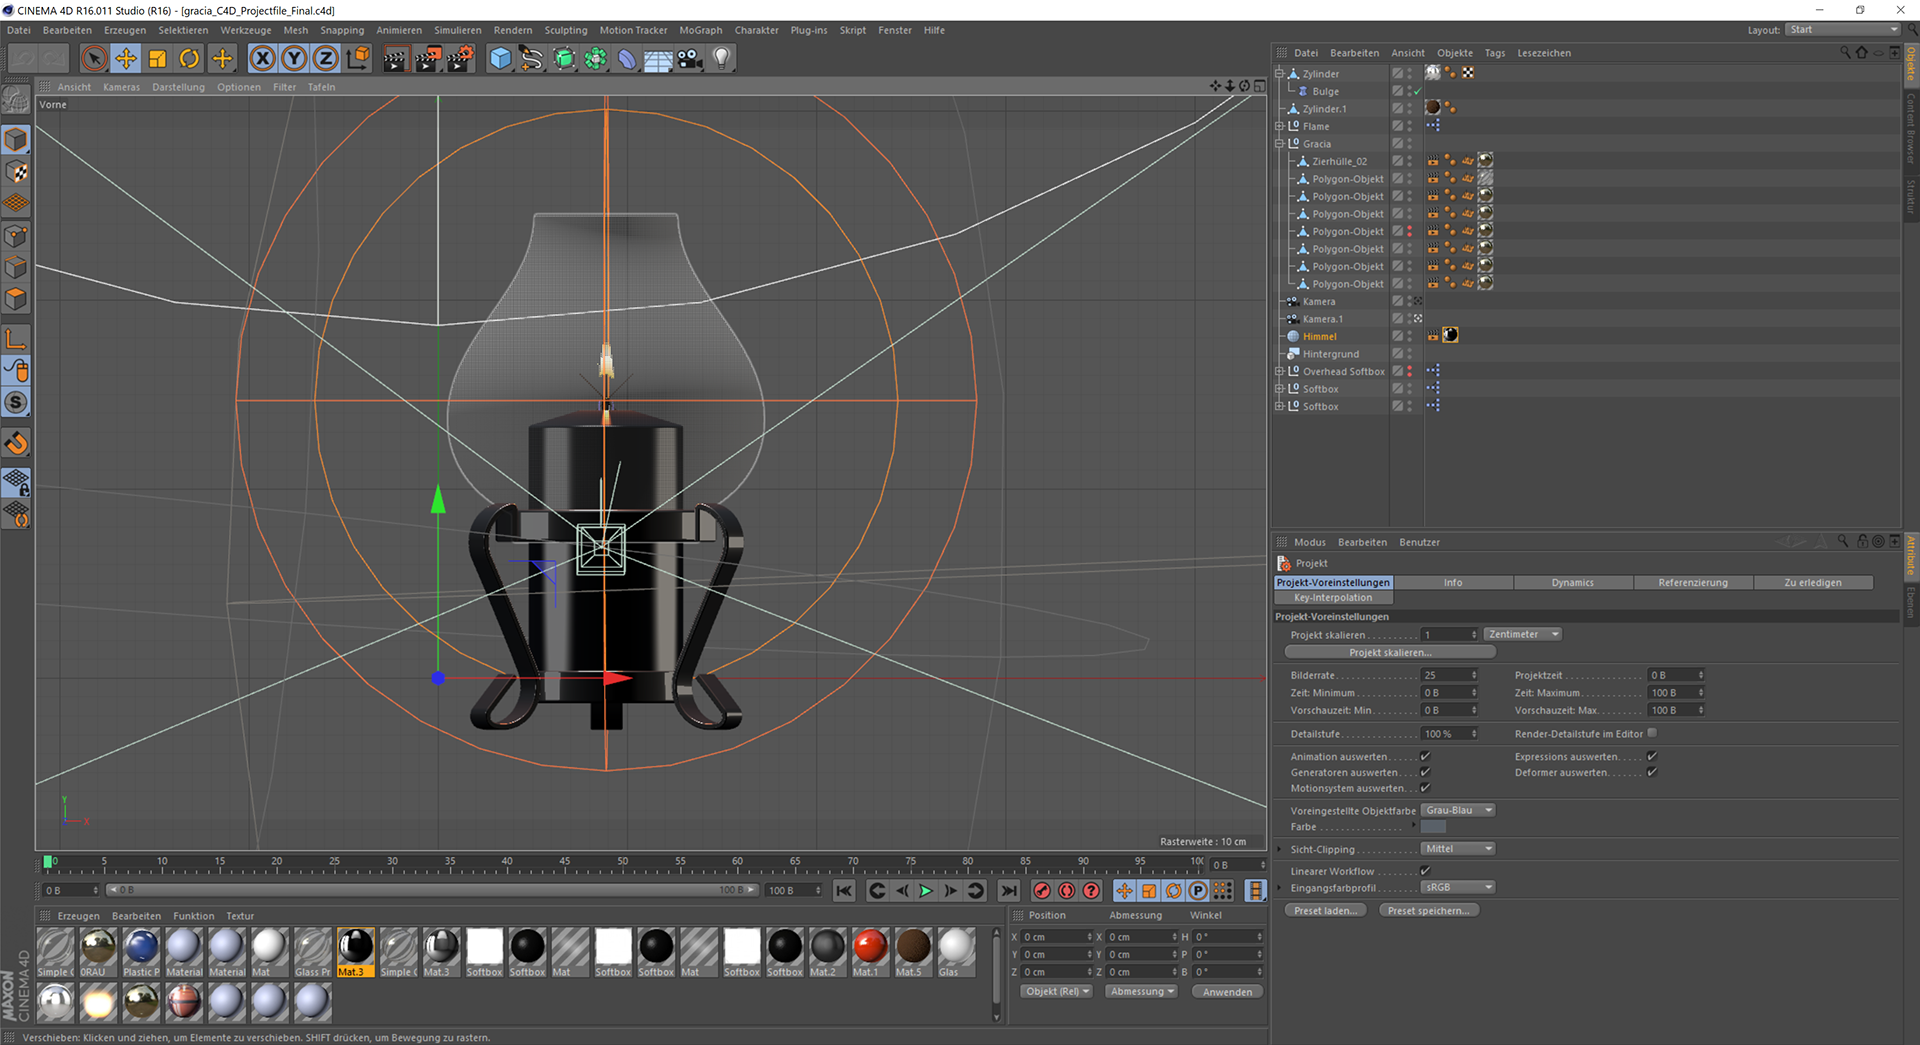This screenshot has width=1920, height=1045.
Task: Open the sRGB input profile dropdown
Action: tap(1458, 887)
